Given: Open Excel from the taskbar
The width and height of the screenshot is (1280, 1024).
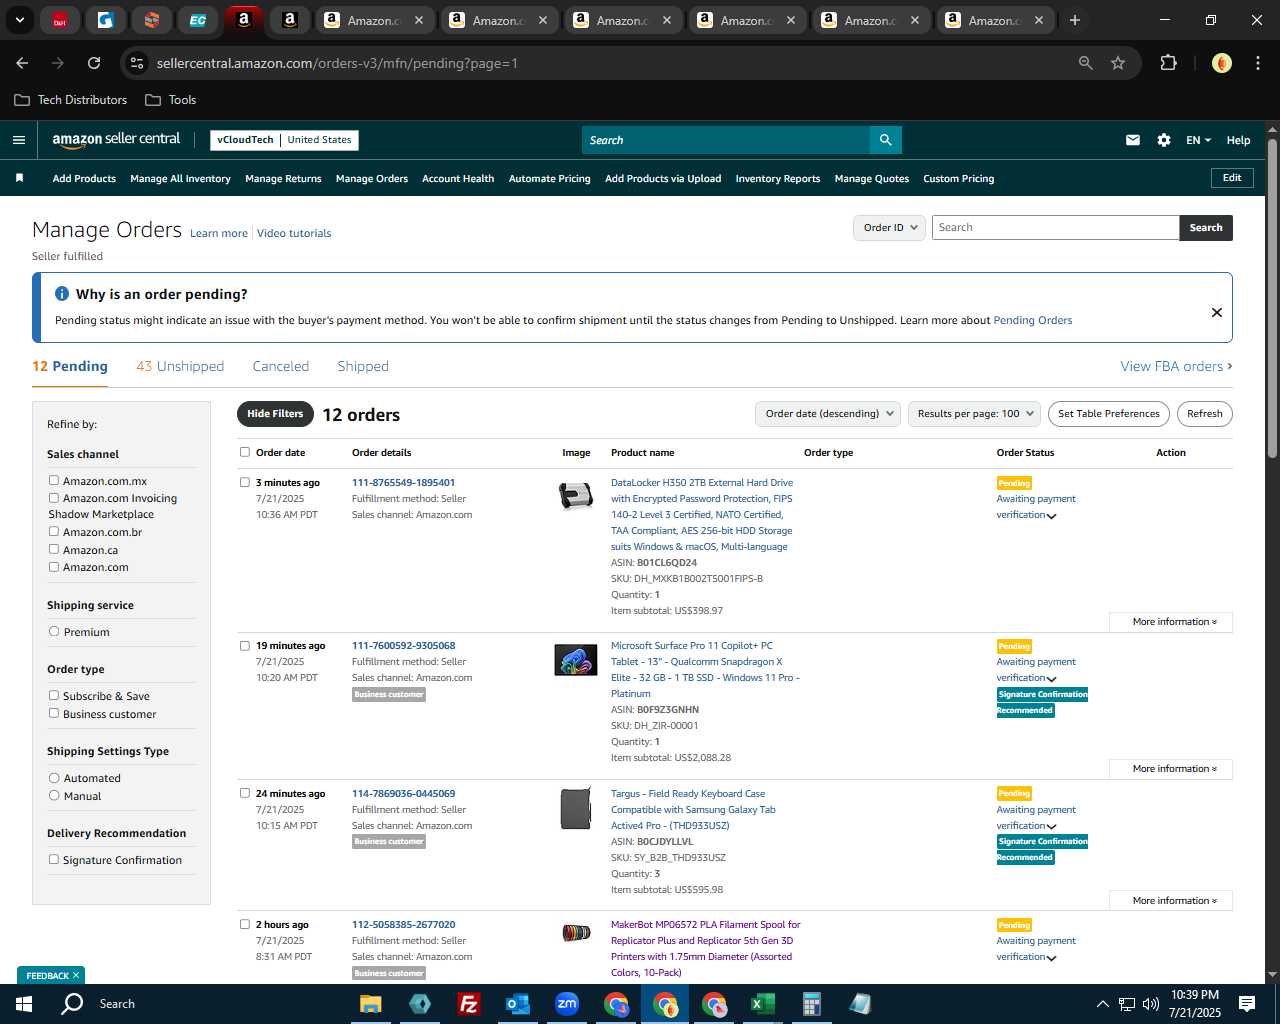Looking at the screenshot, I should [762, 1004].
